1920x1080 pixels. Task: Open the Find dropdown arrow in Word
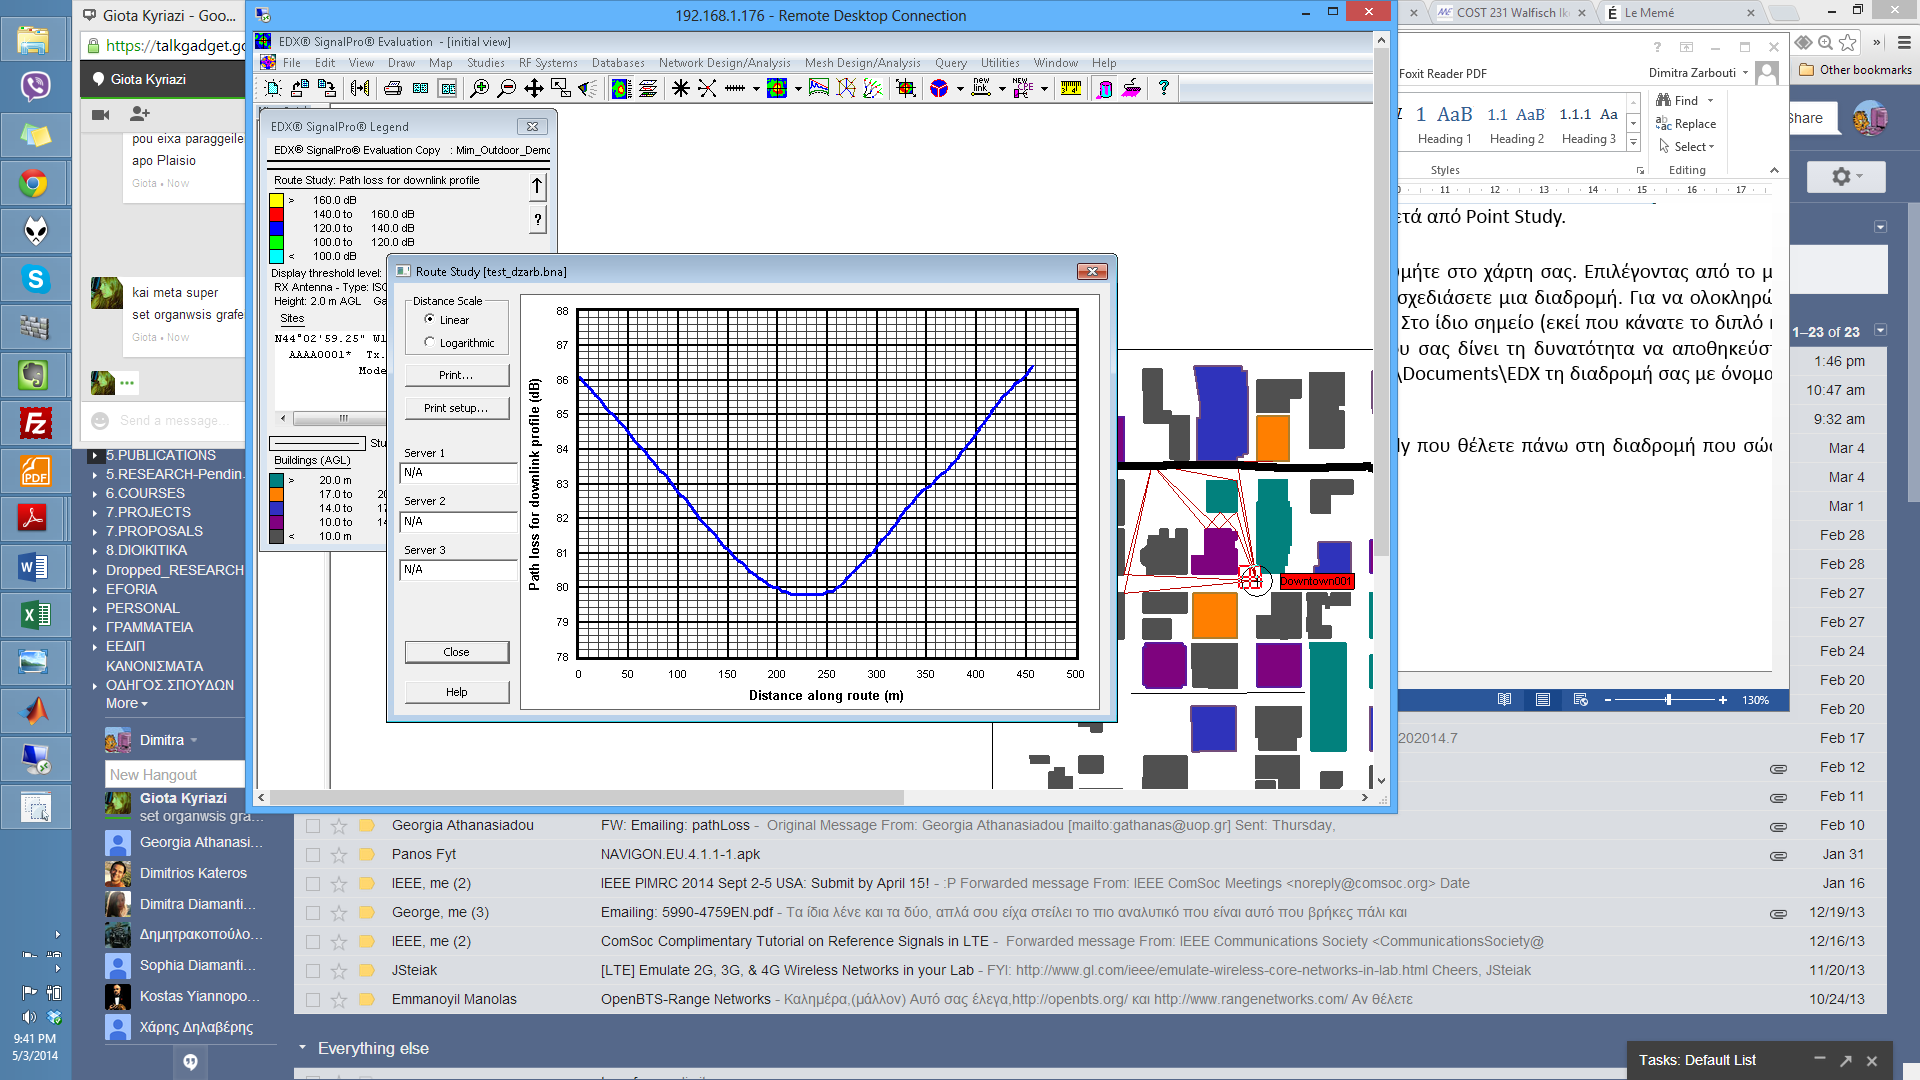1711,101
